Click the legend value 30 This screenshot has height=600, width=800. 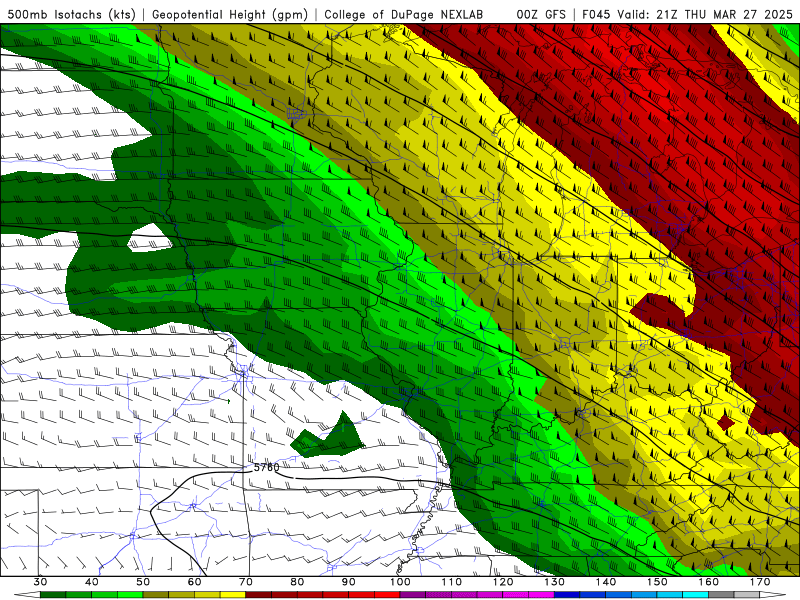tap(40, 582)
